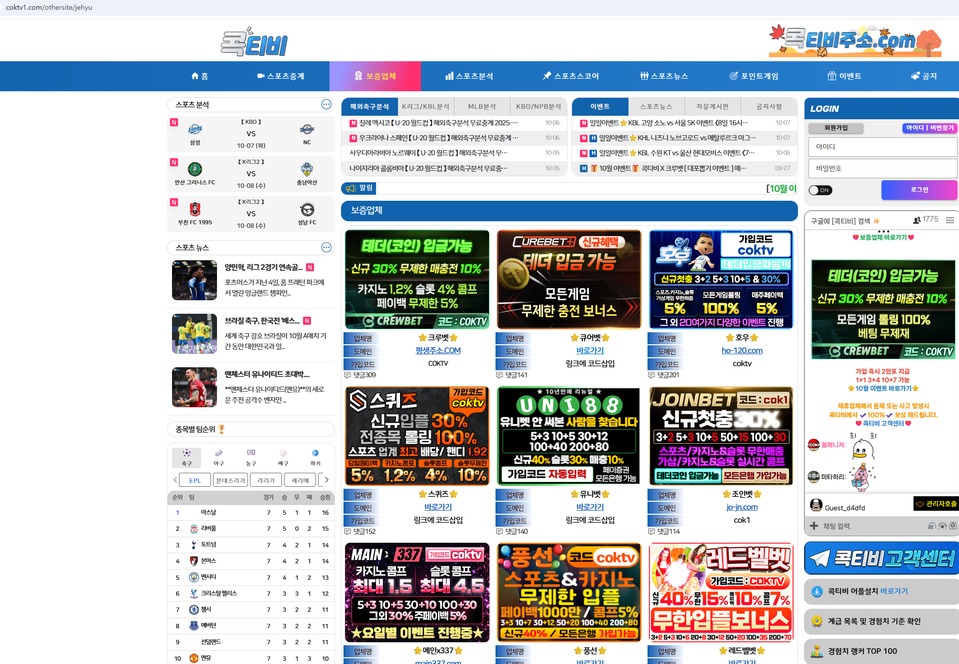The width and height of the screenshot is (959, 664).
Task: Click the 아이디 username input field
Action: 881,147
